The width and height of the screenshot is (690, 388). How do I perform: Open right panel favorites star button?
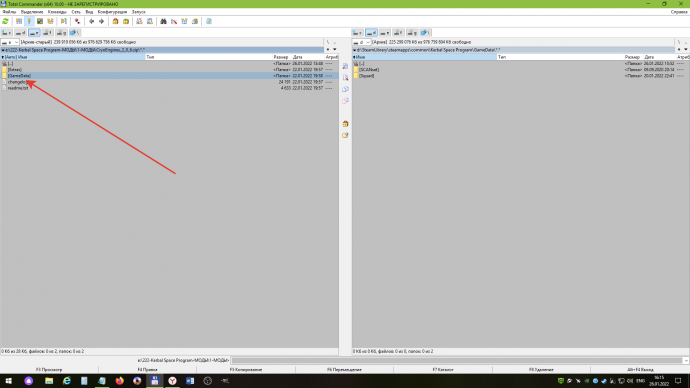pyautogui.click(x=679, y=50)
